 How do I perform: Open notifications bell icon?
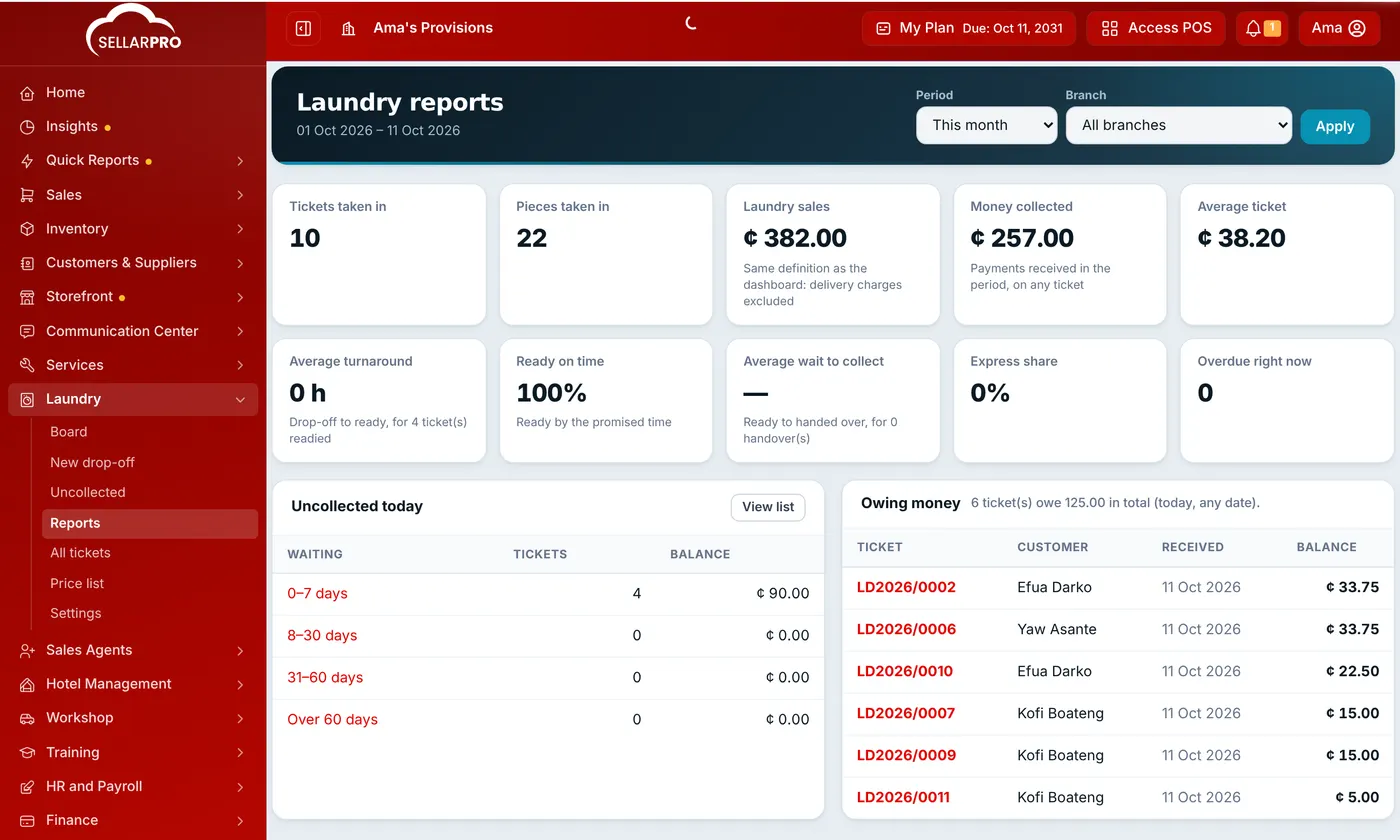(1253, 28)
